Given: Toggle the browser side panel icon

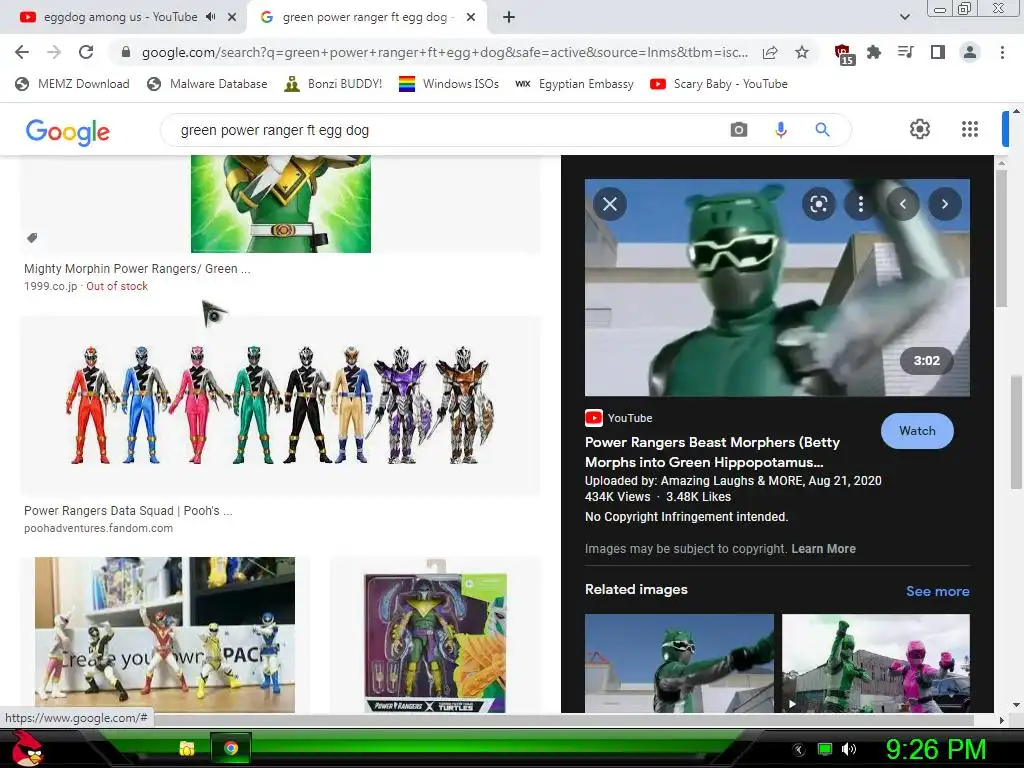Looking at the screenshot, I should [x=938, y=52].
